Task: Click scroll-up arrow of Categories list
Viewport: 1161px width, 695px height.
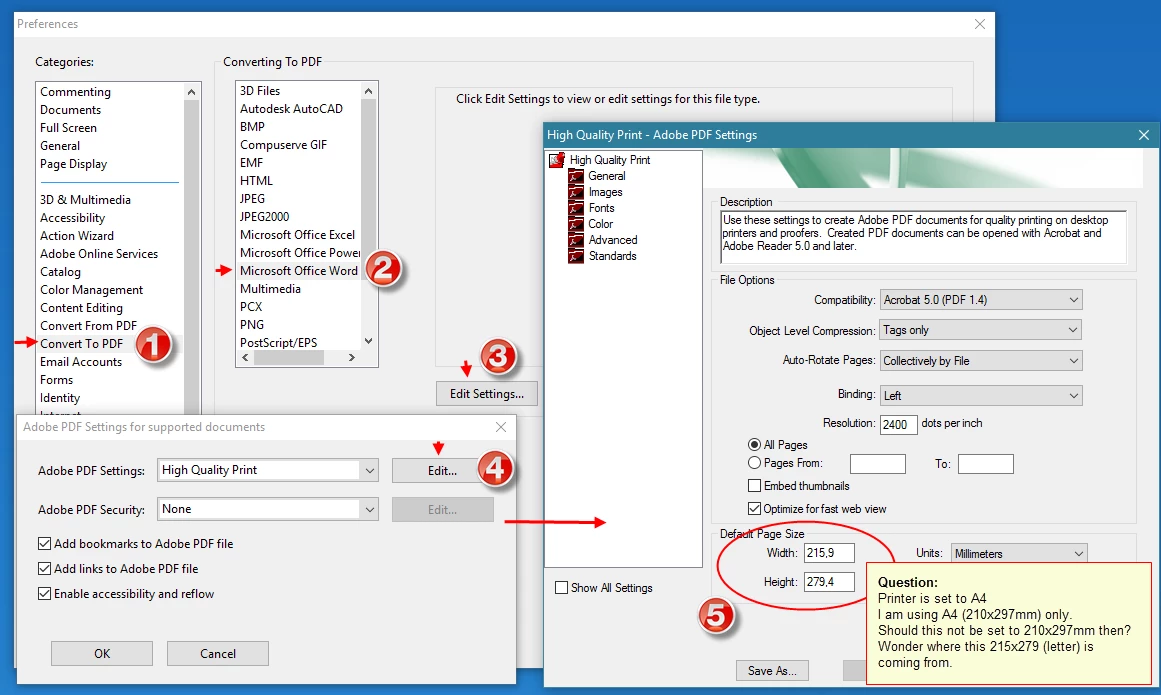Action: click(x=192, y=92)
